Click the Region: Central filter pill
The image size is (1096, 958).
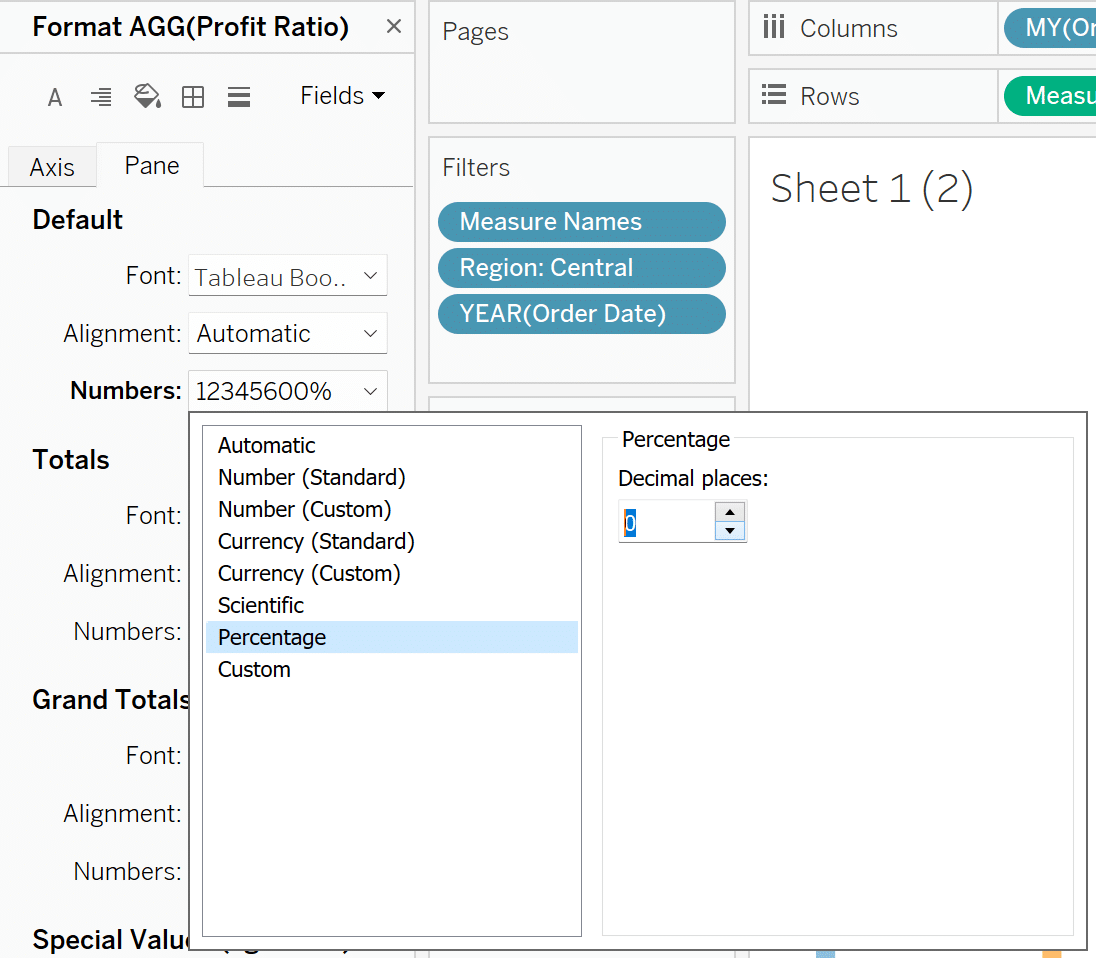pyautogui.click(x=581, y=268)
